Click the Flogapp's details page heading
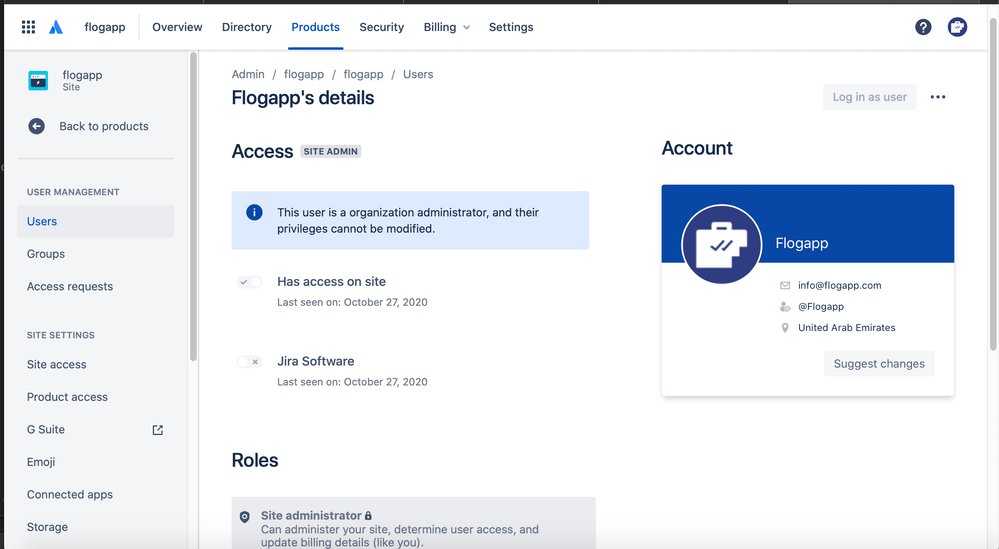This screenshot has height=549, width=999. click(303, 97)
